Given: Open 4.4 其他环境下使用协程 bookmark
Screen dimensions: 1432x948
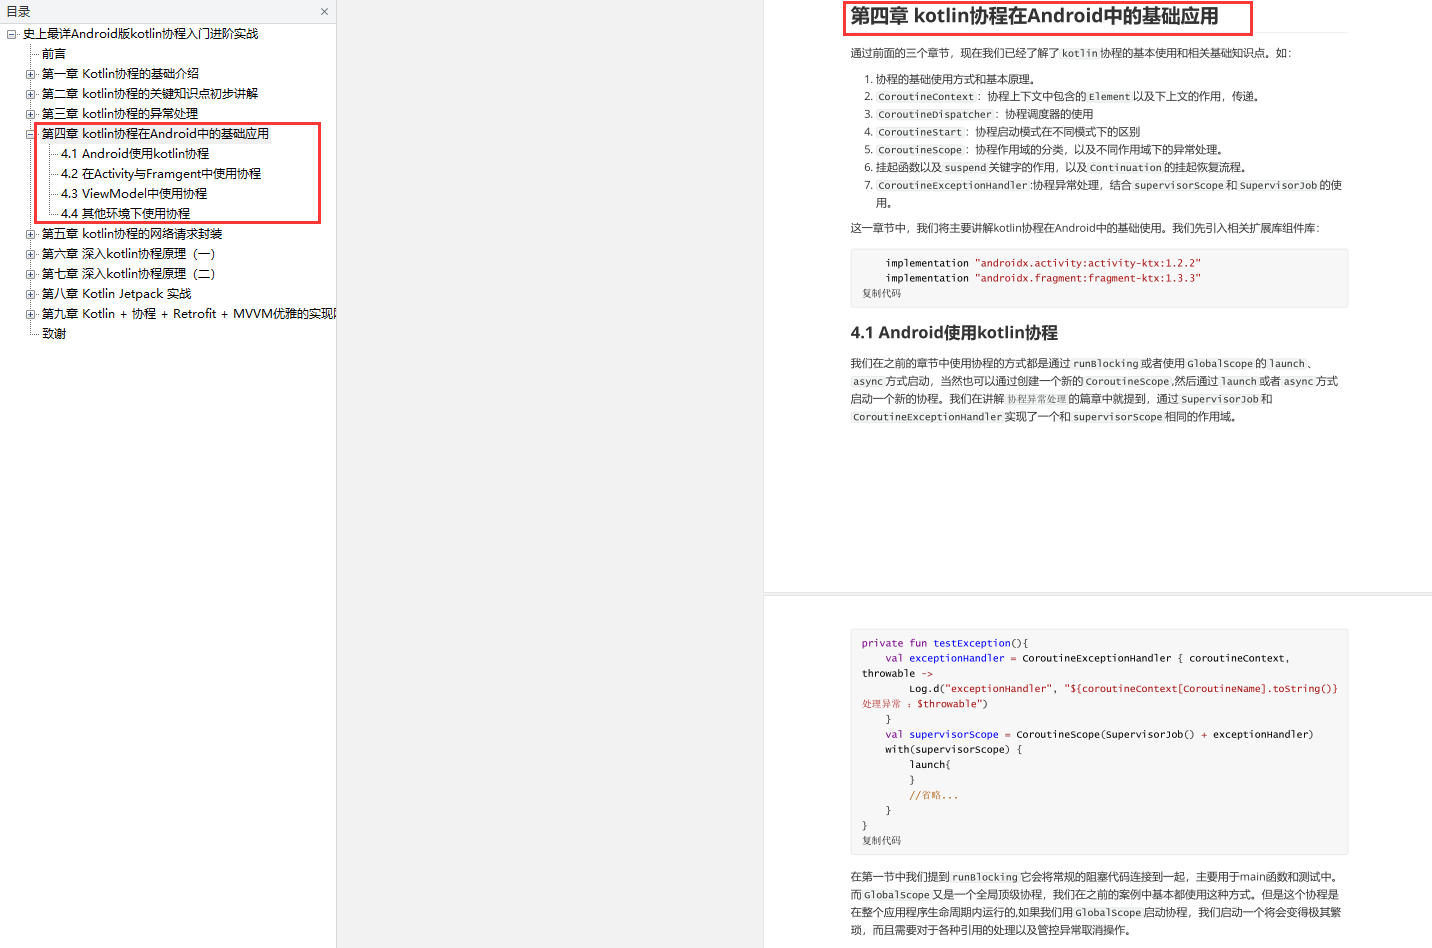Looking at the screenshot, I should click(x=125, y=214).
